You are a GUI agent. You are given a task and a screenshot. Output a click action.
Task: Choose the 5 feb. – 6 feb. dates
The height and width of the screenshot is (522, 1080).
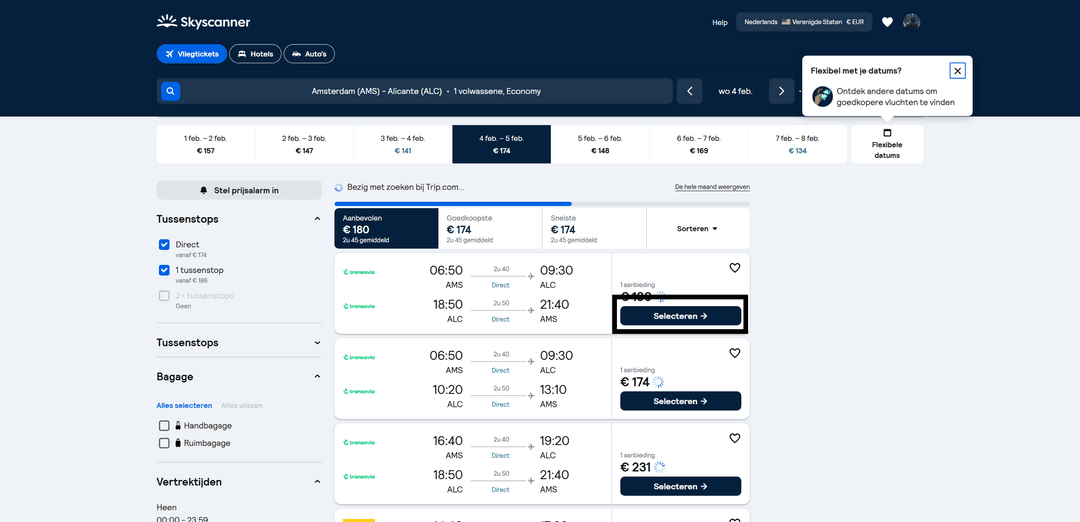point(600,144)
